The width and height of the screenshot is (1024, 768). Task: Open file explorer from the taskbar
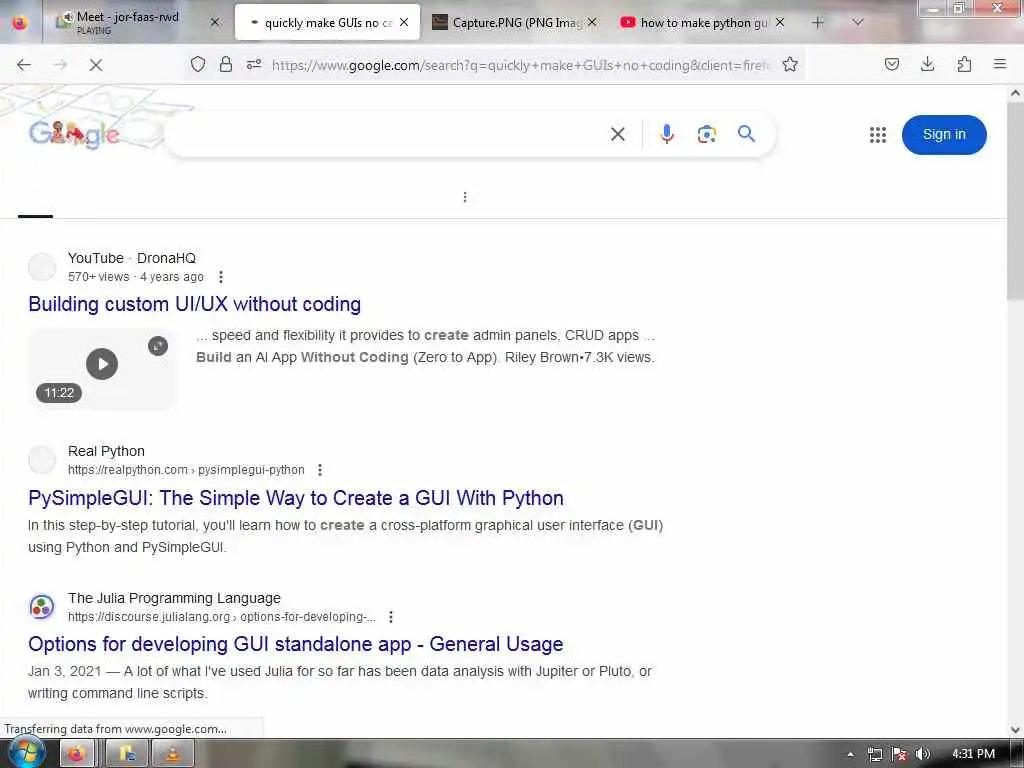(127, 754)
